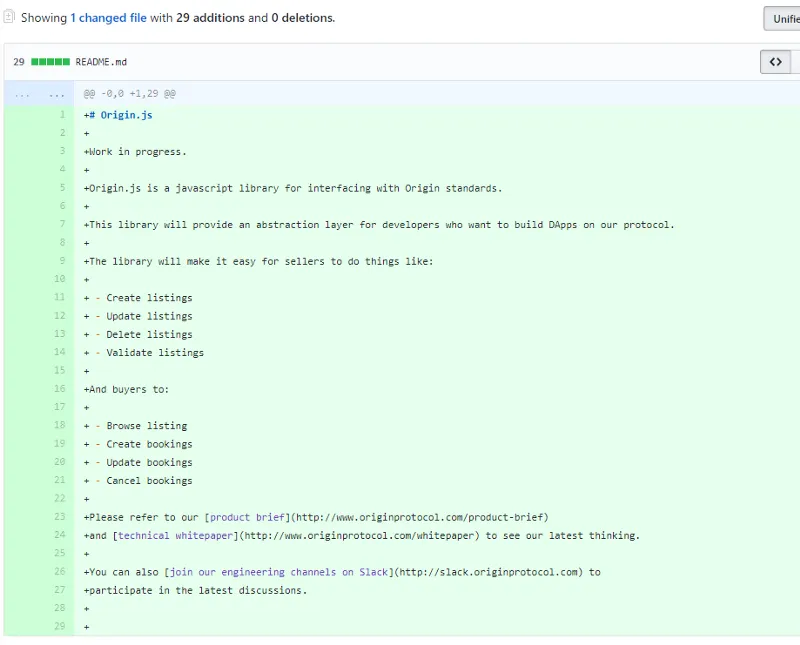Click the line about javascript library for interfacing
Image resolution: width=800 pixels, height=645 pixels.
coord(293,188)
